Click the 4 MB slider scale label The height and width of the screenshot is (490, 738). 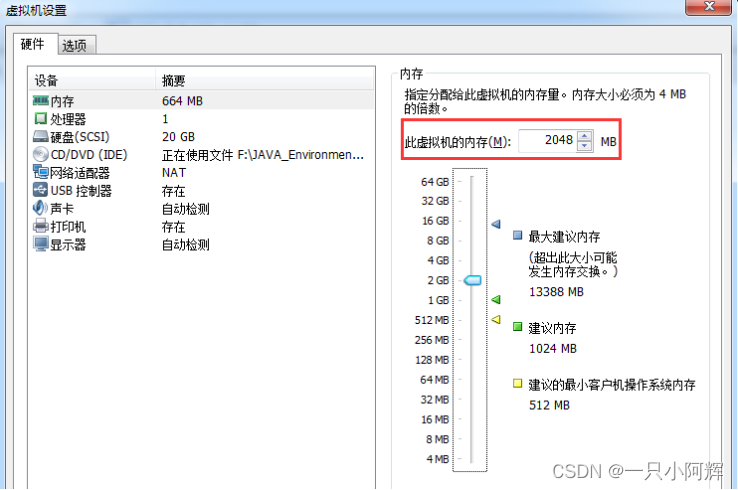438,459
